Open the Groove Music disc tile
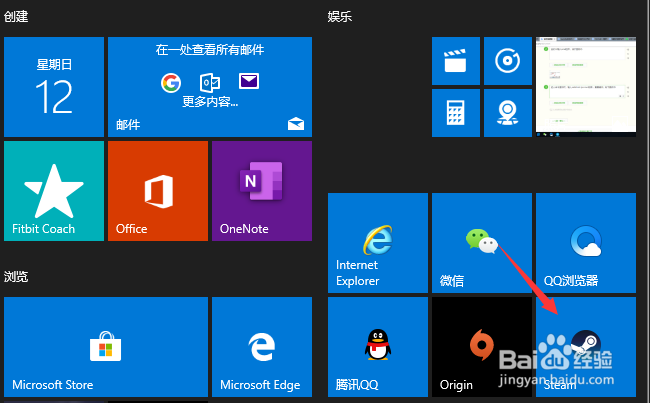 click(x=508, y=61)
